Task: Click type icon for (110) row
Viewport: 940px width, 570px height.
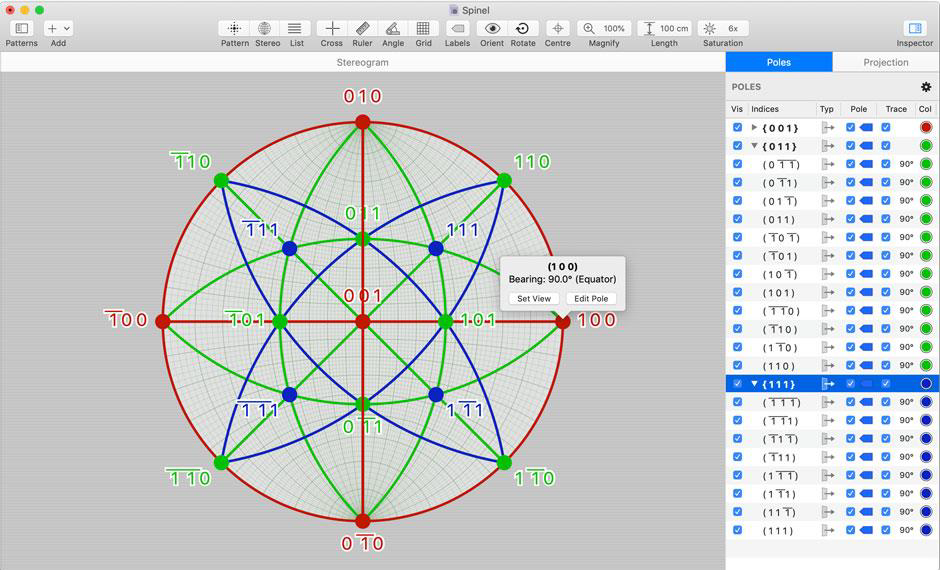Action: coord(828,365)
